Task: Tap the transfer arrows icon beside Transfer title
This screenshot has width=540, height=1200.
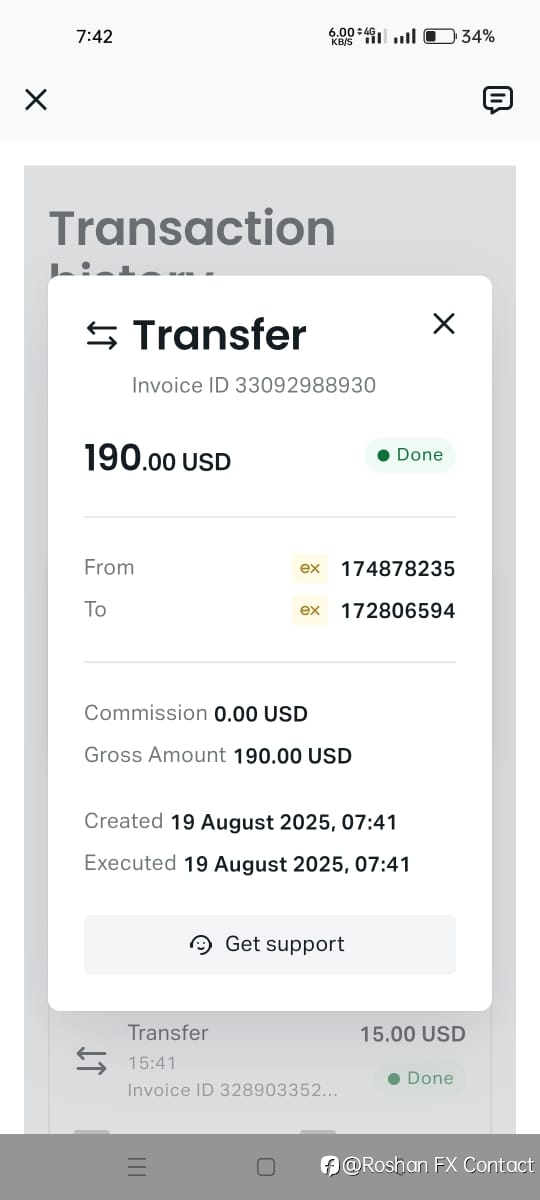Action: point(102,336)
